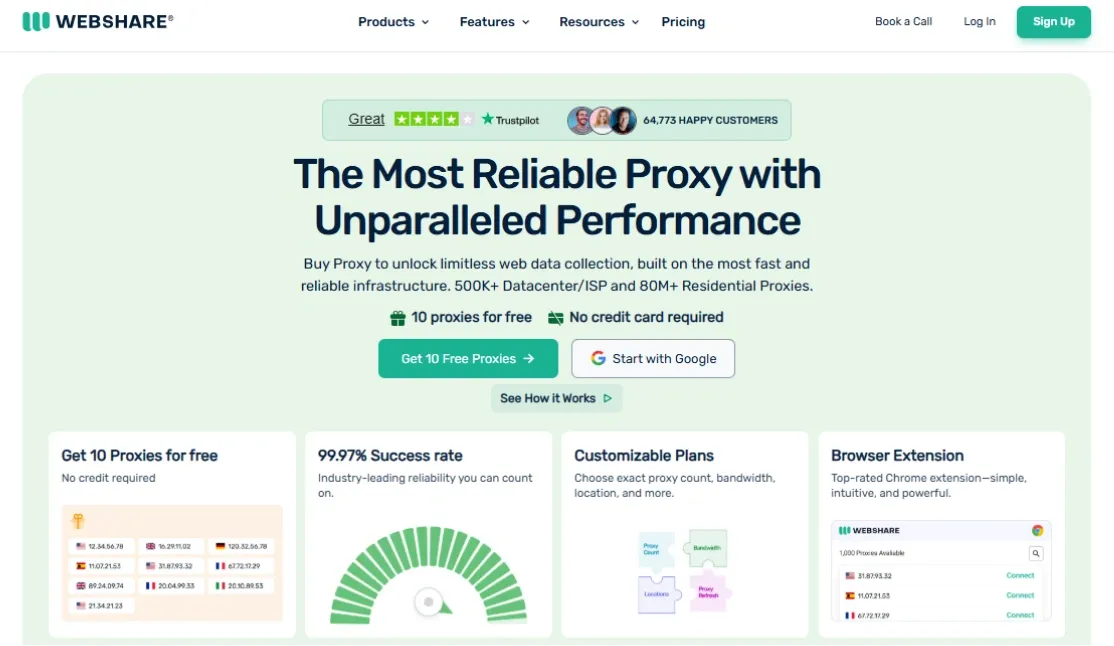Click the Google icon on sign-in button
1114x646 pixels.
pos(598,359)
